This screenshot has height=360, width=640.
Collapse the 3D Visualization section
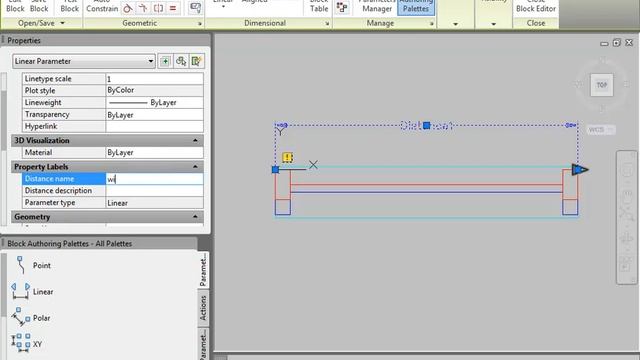195,140
